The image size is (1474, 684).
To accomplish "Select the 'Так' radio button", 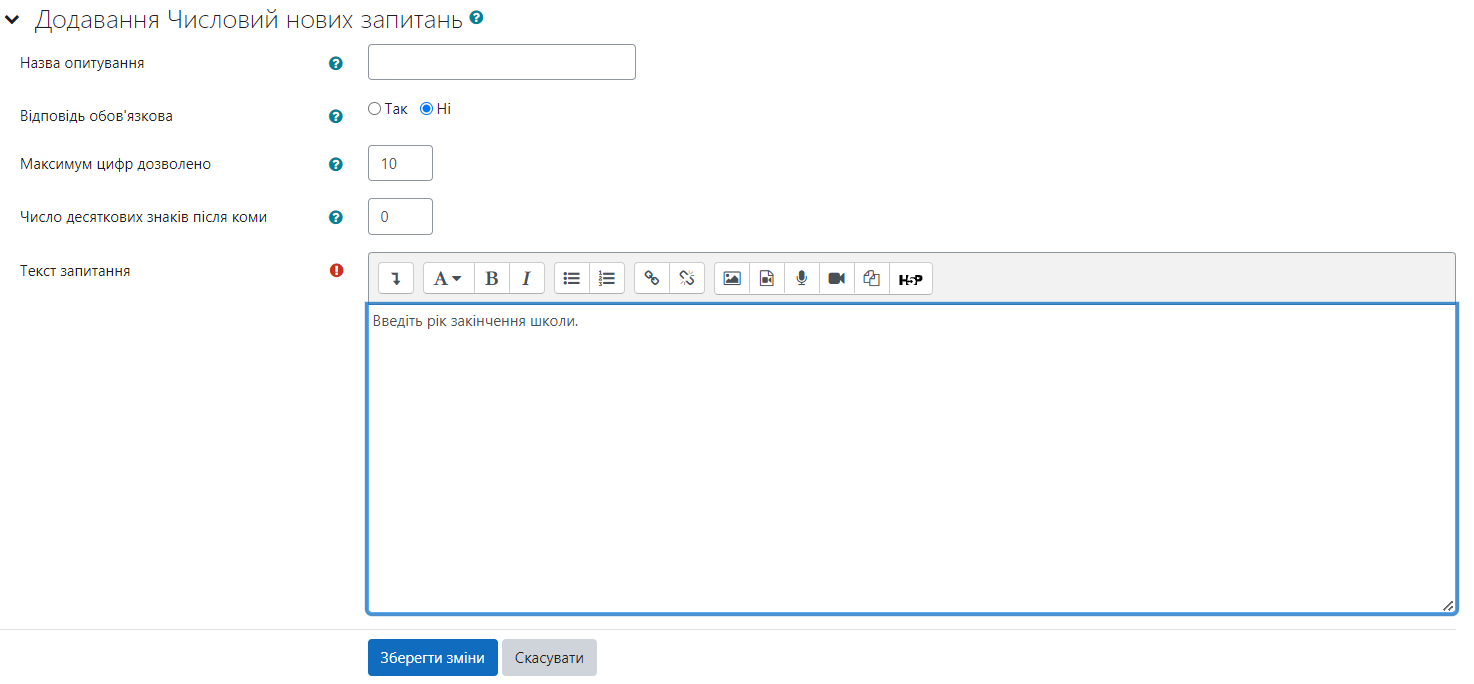I will 374,109.
